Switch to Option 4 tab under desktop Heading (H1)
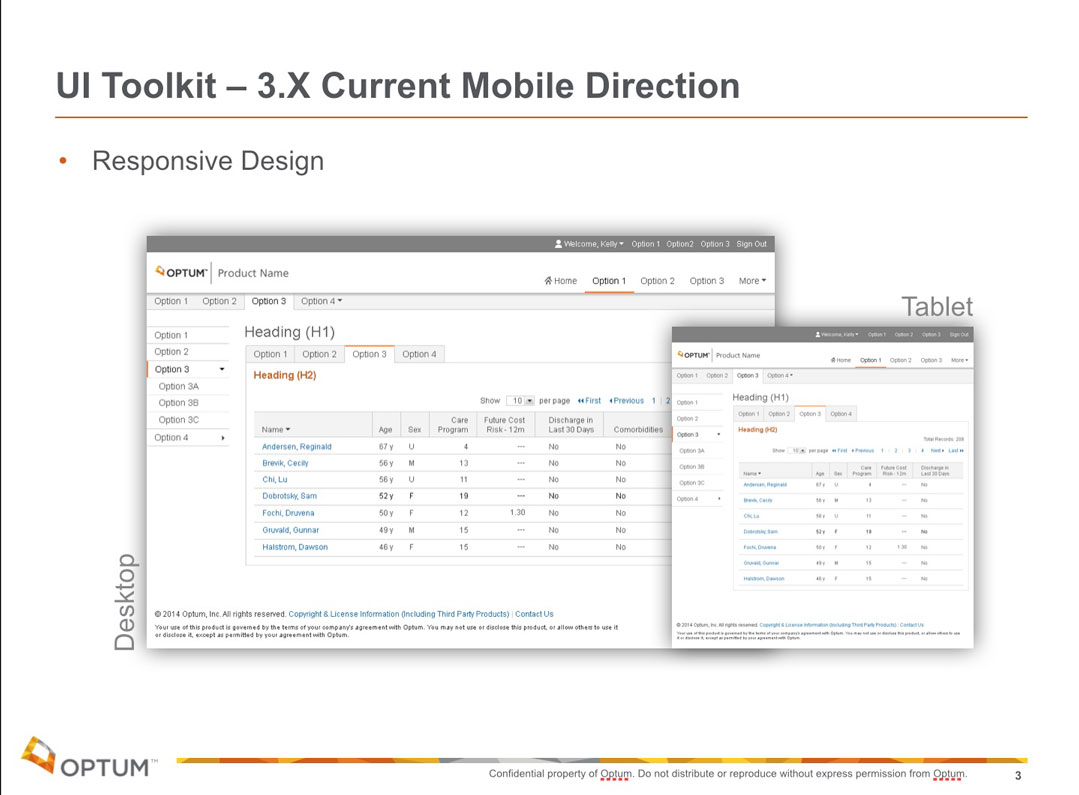This screenshot has height=795, width=1079. coord(419,354)
